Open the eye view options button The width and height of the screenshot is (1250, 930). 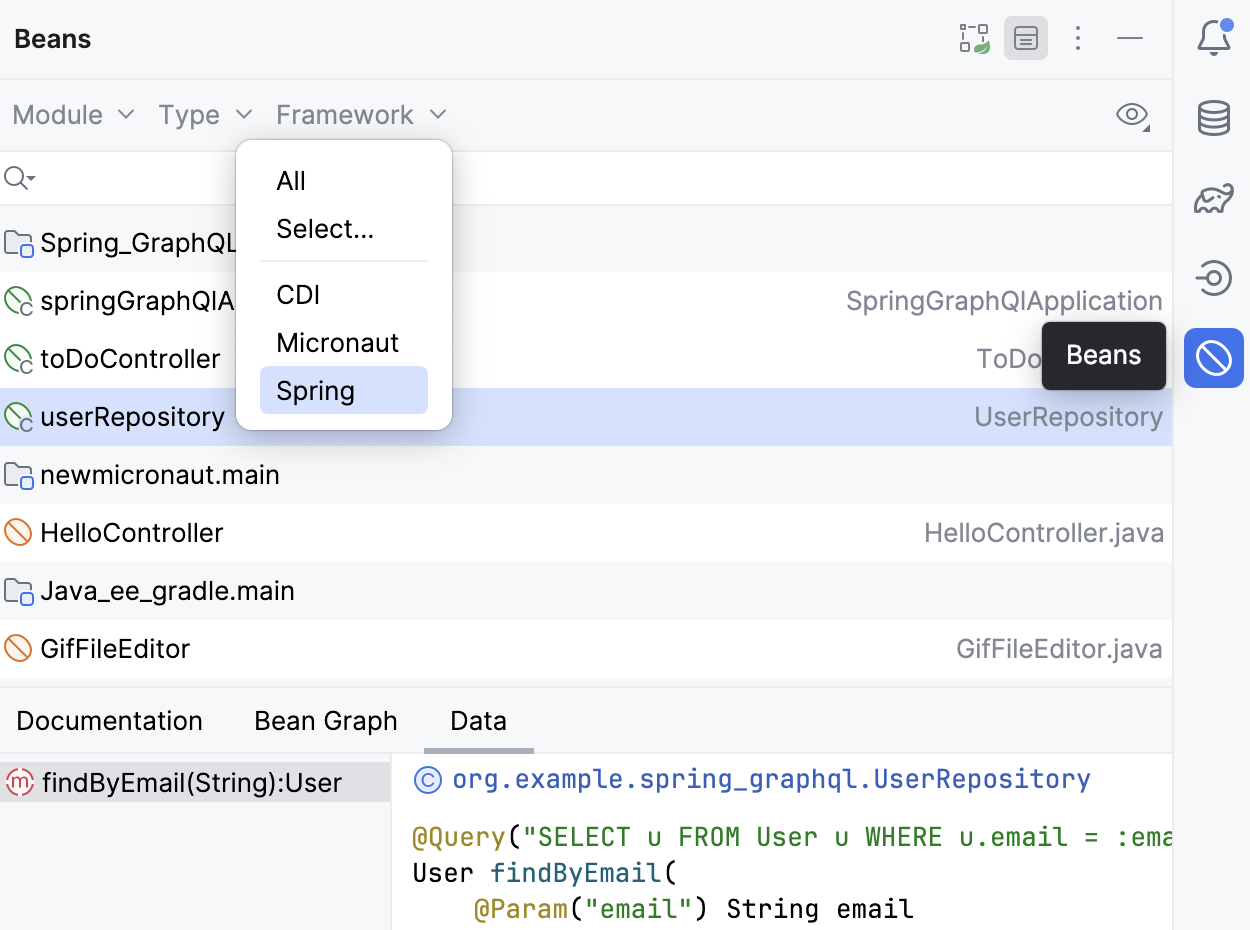(1132, 115)
